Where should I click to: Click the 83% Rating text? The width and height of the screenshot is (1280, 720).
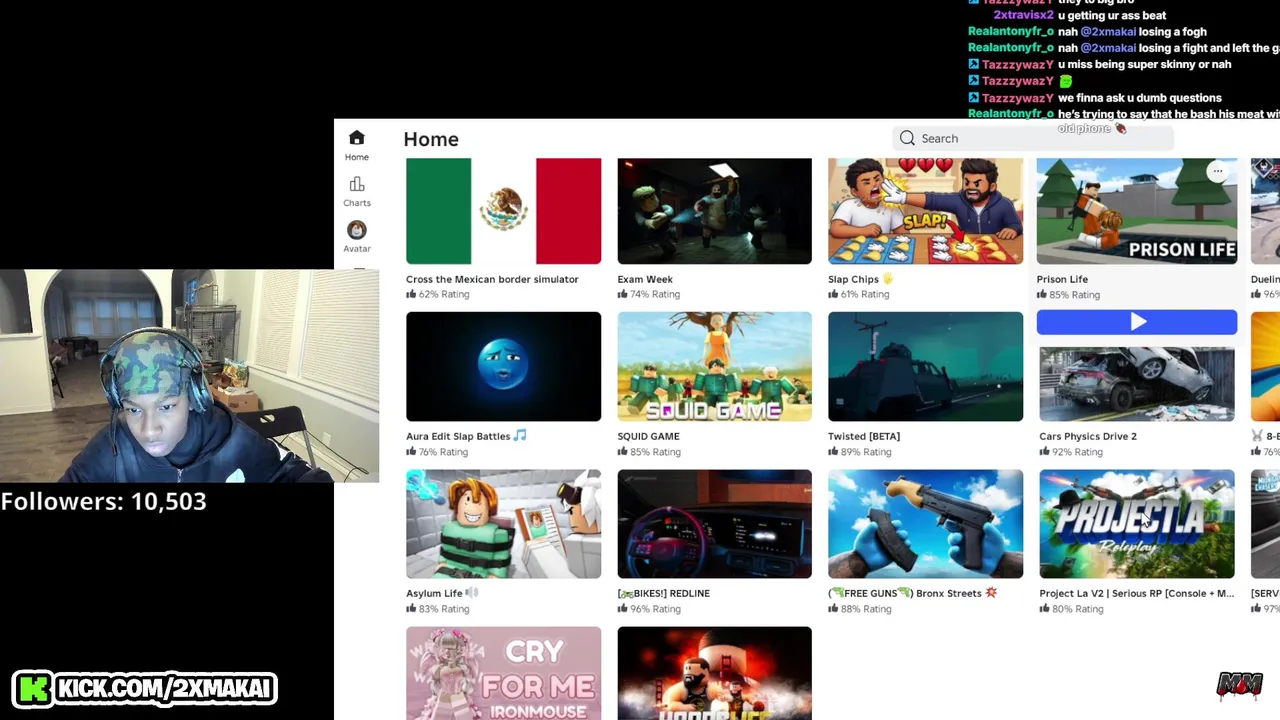pos(444,609)
